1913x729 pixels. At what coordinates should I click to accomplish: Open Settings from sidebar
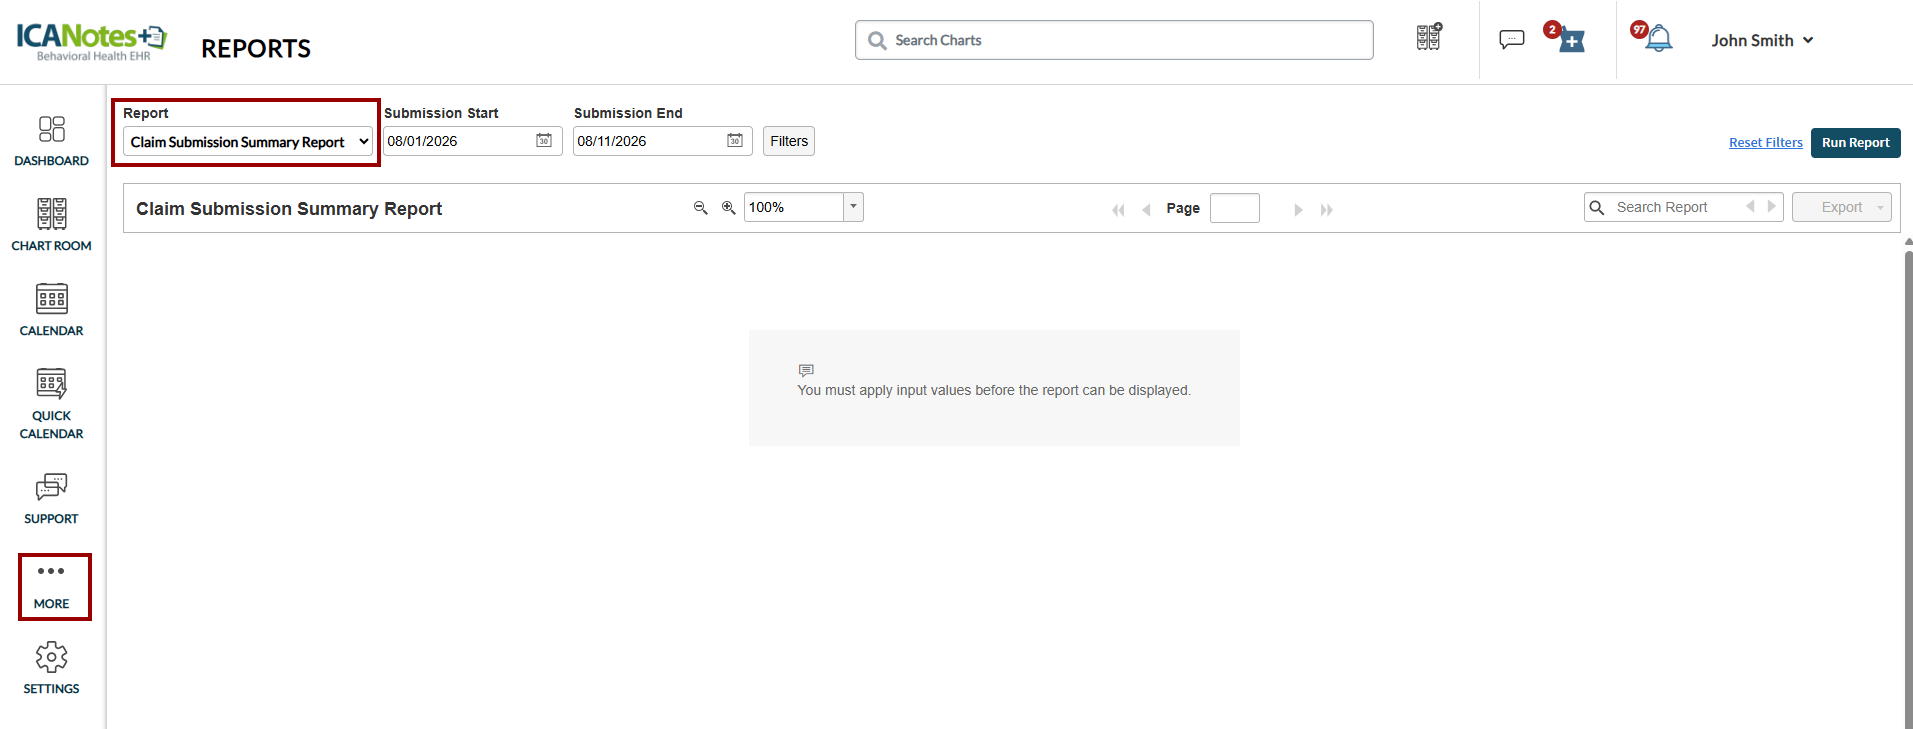[51, 669]
